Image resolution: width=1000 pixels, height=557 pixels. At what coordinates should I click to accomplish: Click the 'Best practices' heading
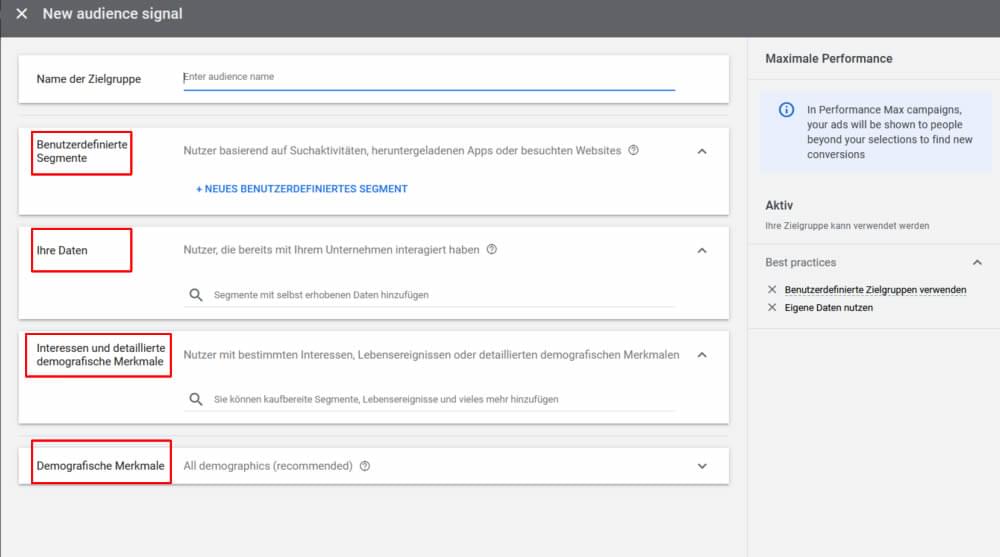pos(800,262)
